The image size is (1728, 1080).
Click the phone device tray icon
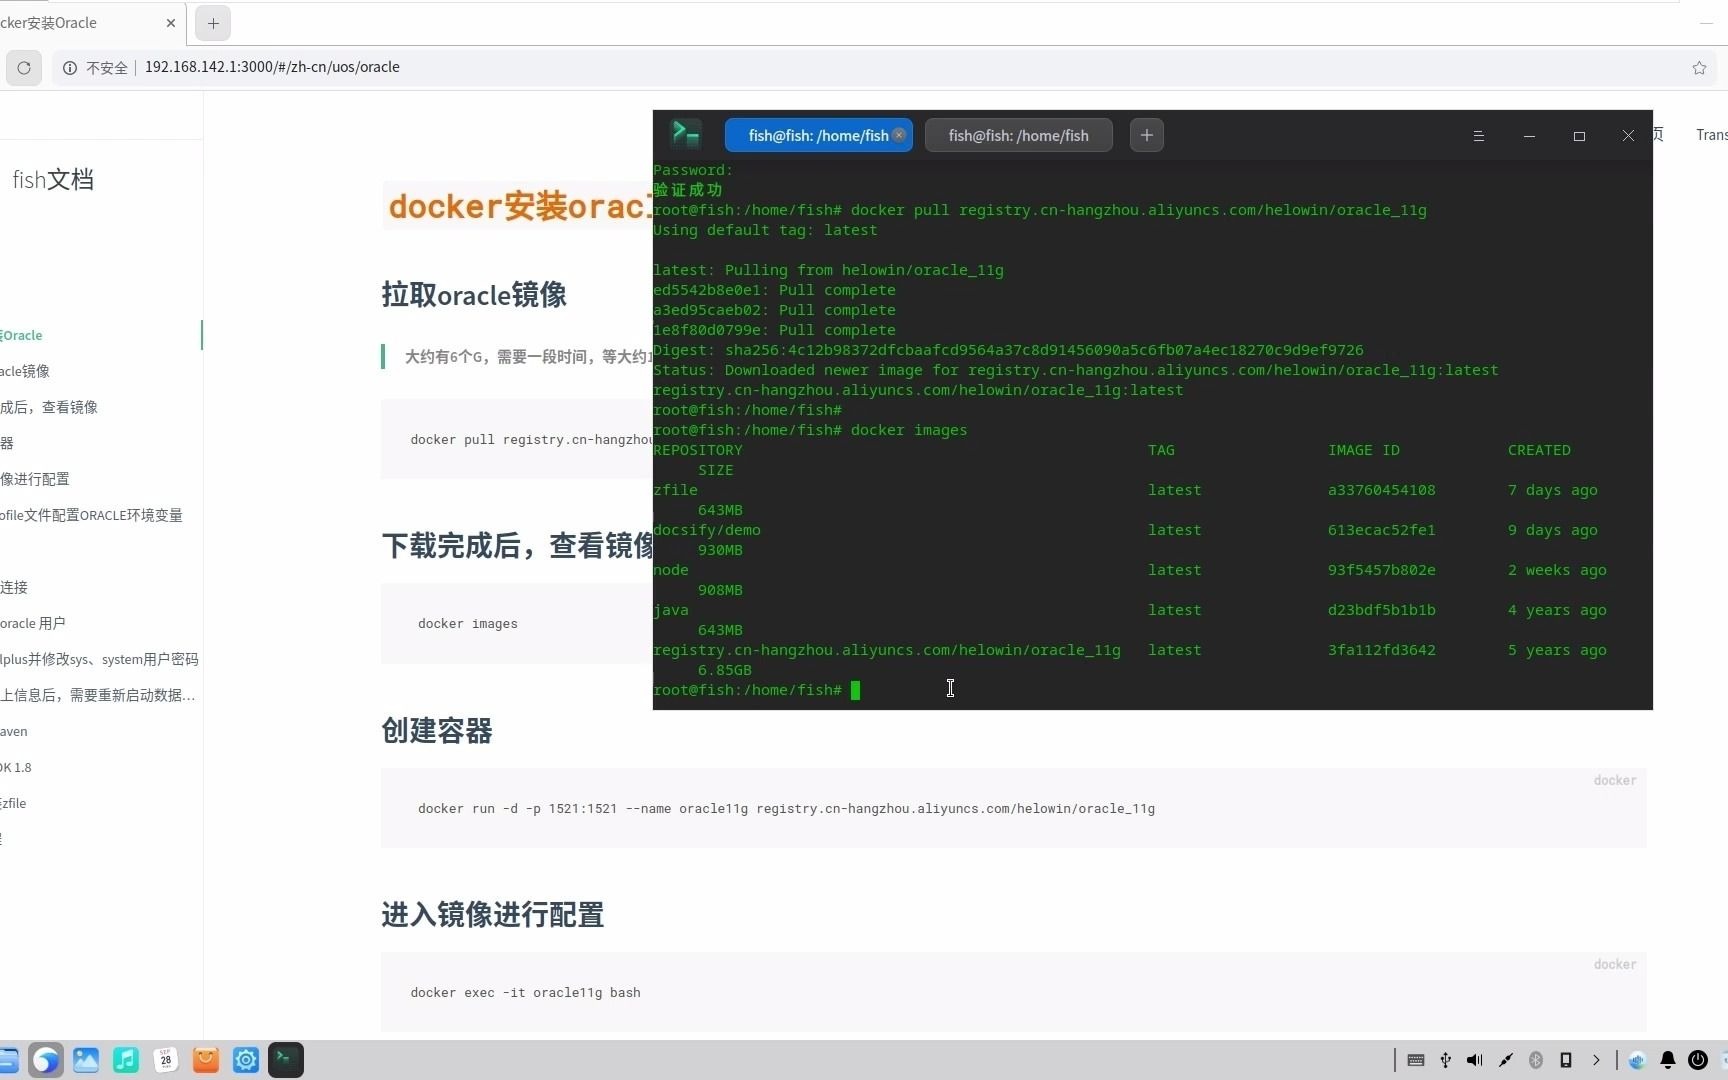tap(1566, 1060)
